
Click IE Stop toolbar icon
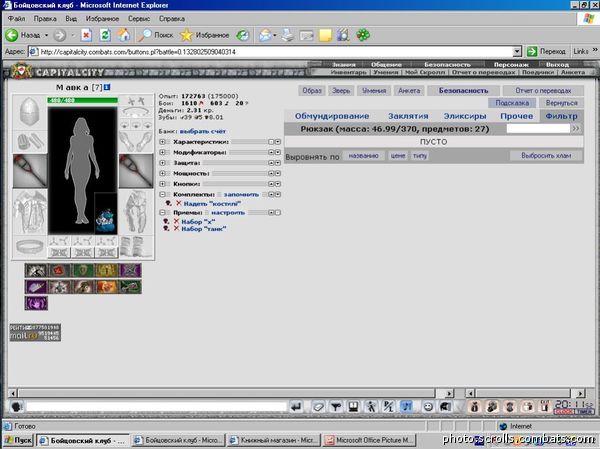86,35
